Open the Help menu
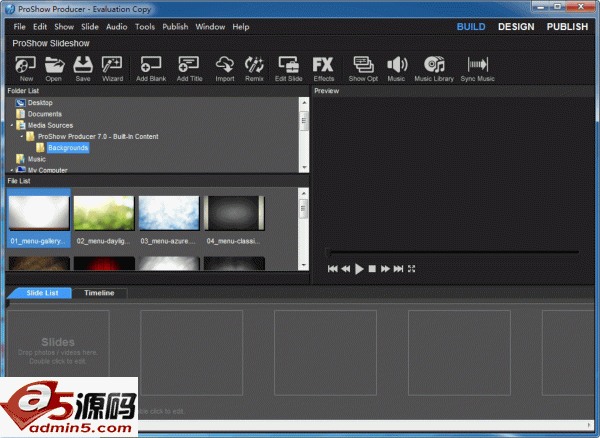The height and width of the screenshot is (438, 600). (x=241, y=27)
